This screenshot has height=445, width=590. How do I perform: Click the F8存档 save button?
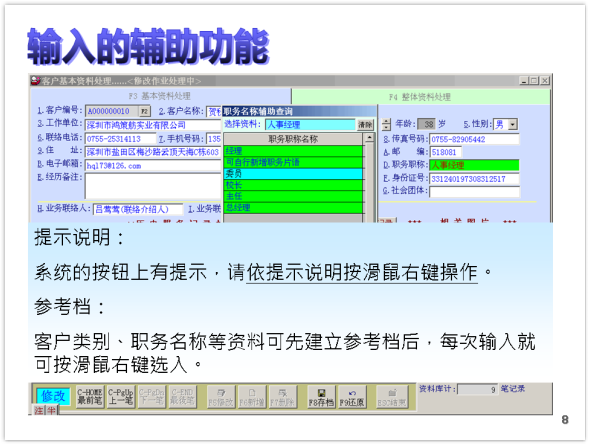(321, 397)
